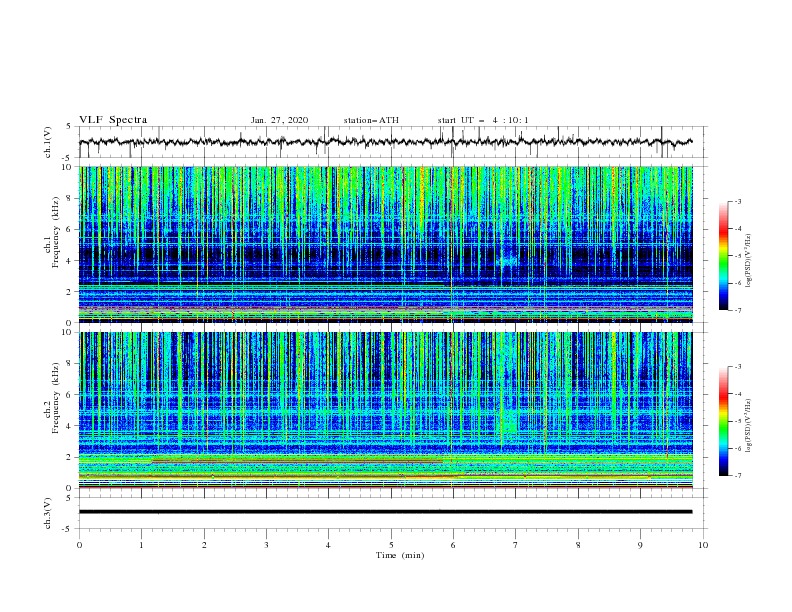Click the "VLF Spectra" title text
This screenshot has width=792, height=612.
point(113,120)
